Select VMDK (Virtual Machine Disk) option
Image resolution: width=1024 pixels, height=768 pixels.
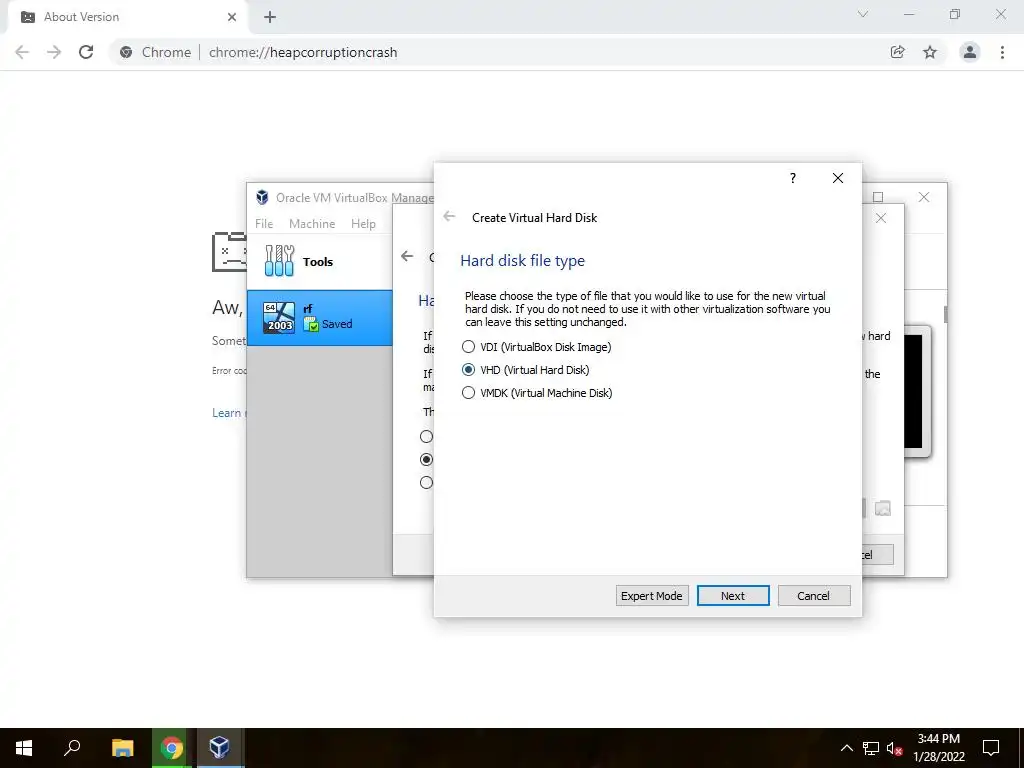tap(537, 392)
